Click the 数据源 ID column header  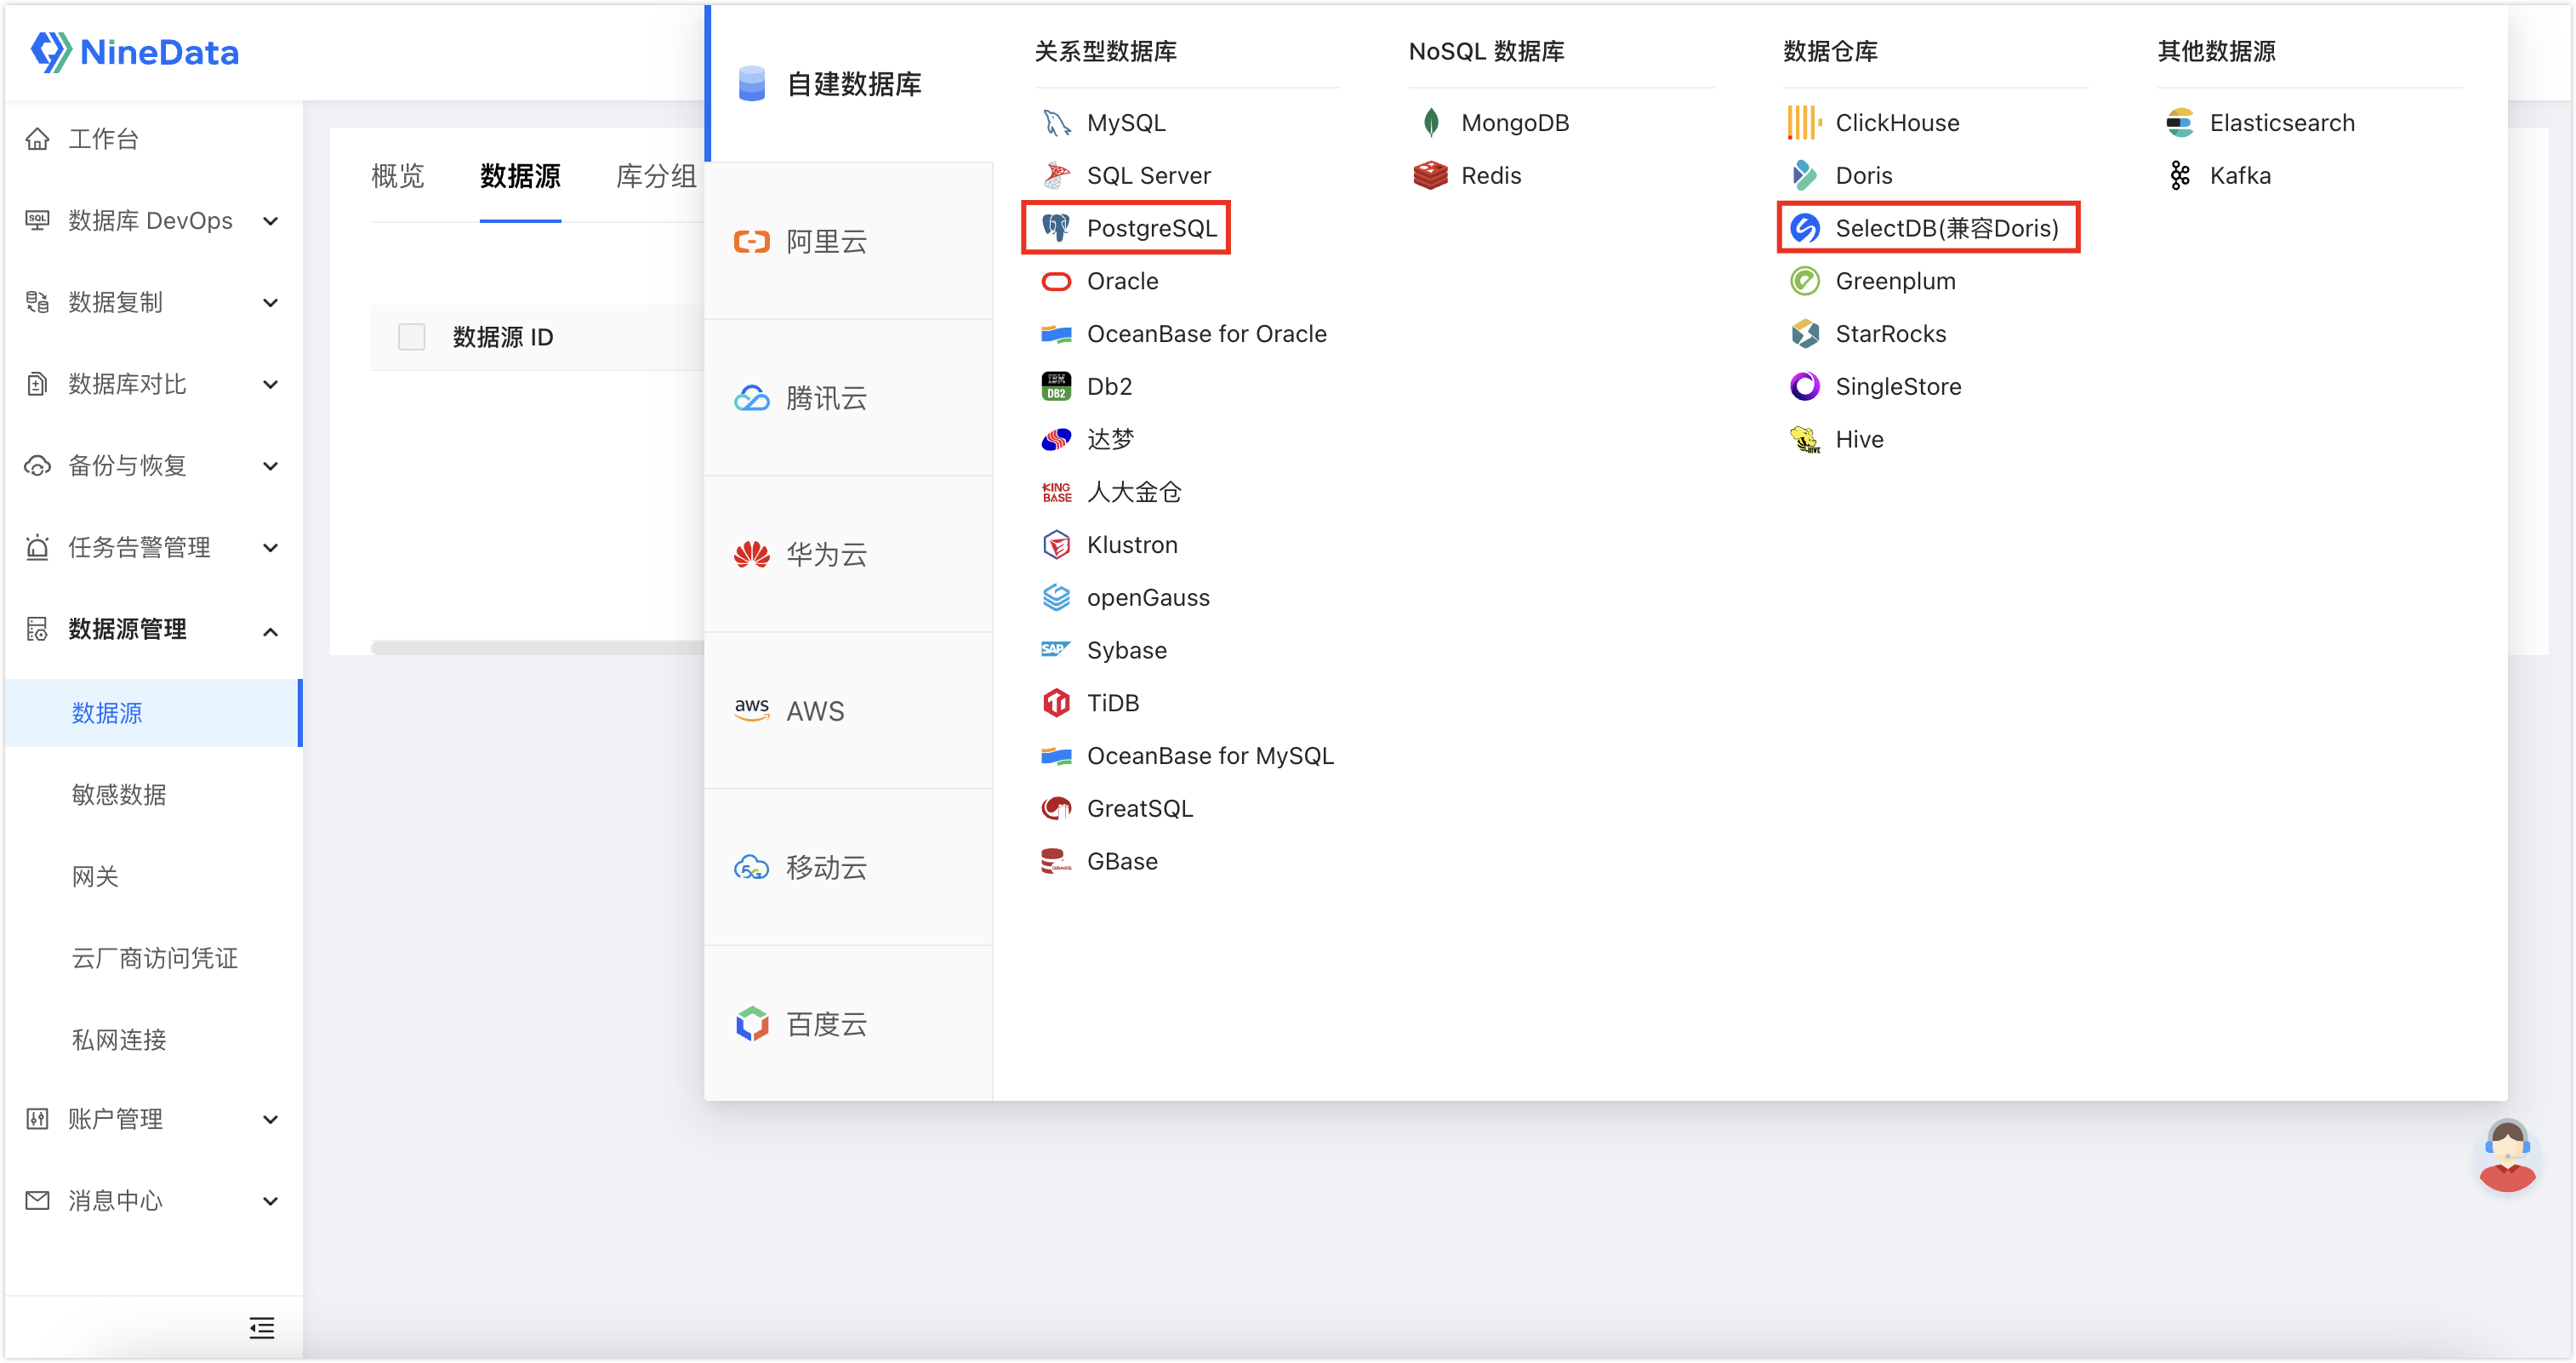click(503, 337)
